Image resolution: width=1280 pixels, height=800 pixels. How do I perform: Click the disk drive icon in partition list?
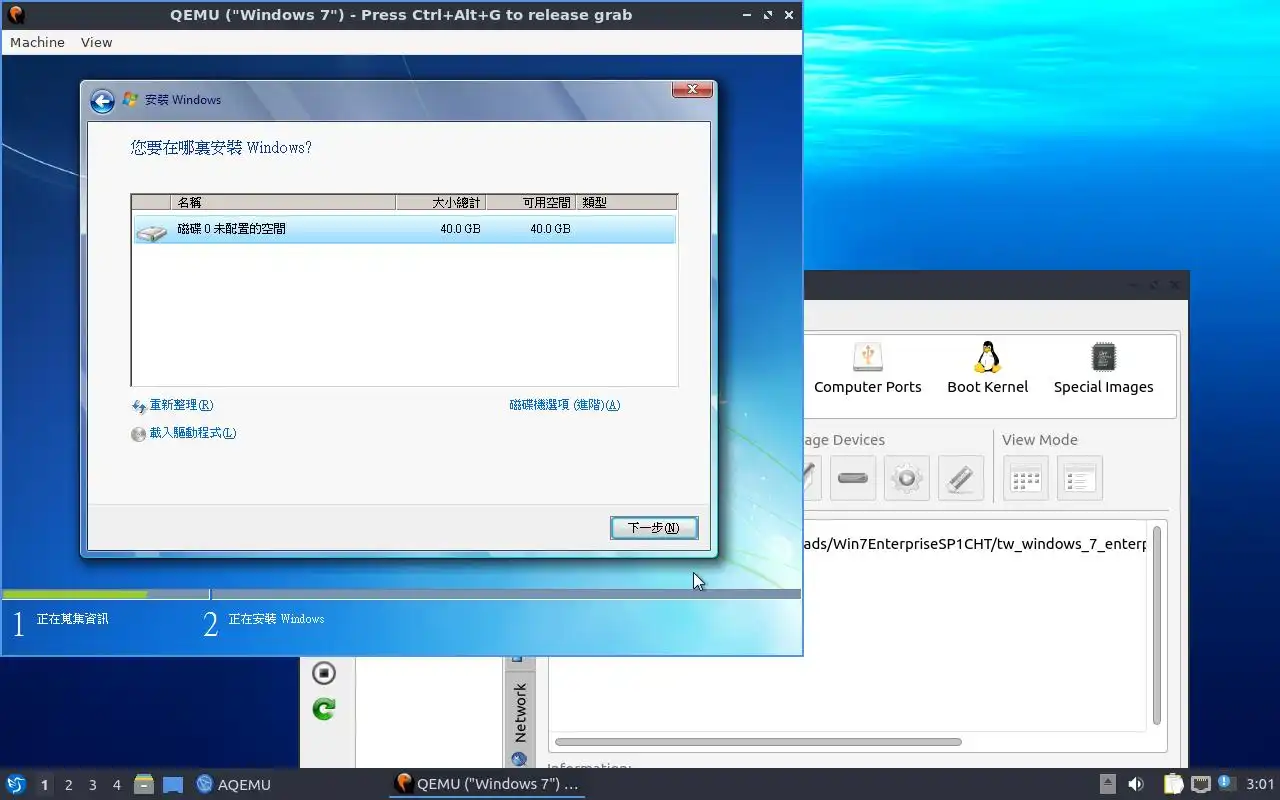152,232
